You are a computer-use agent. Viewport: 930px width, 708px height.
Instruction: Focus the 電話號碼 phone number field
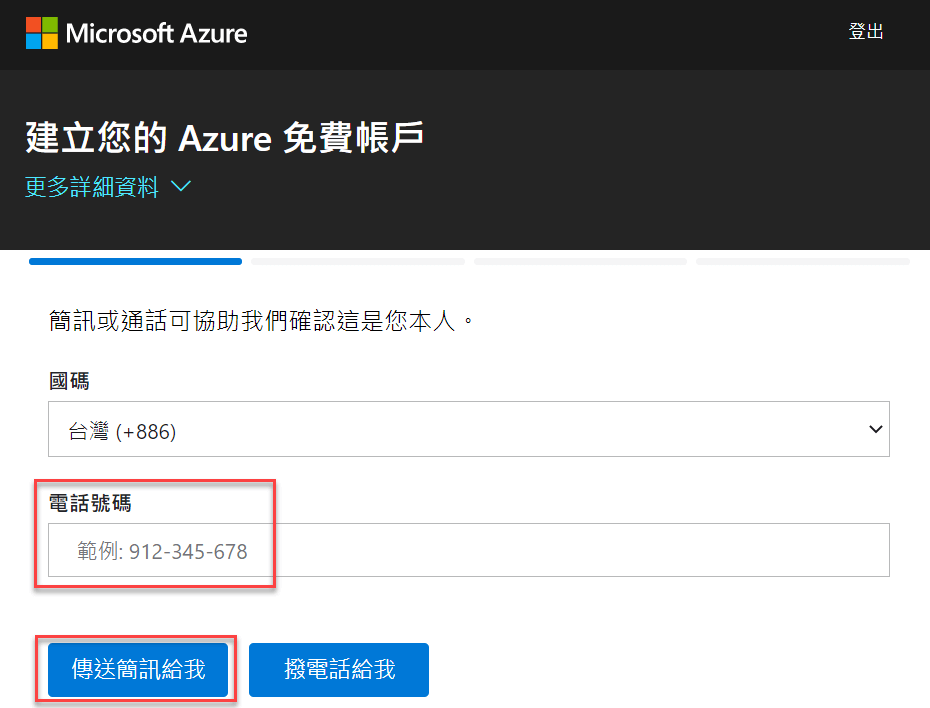[x=469, y=550]
